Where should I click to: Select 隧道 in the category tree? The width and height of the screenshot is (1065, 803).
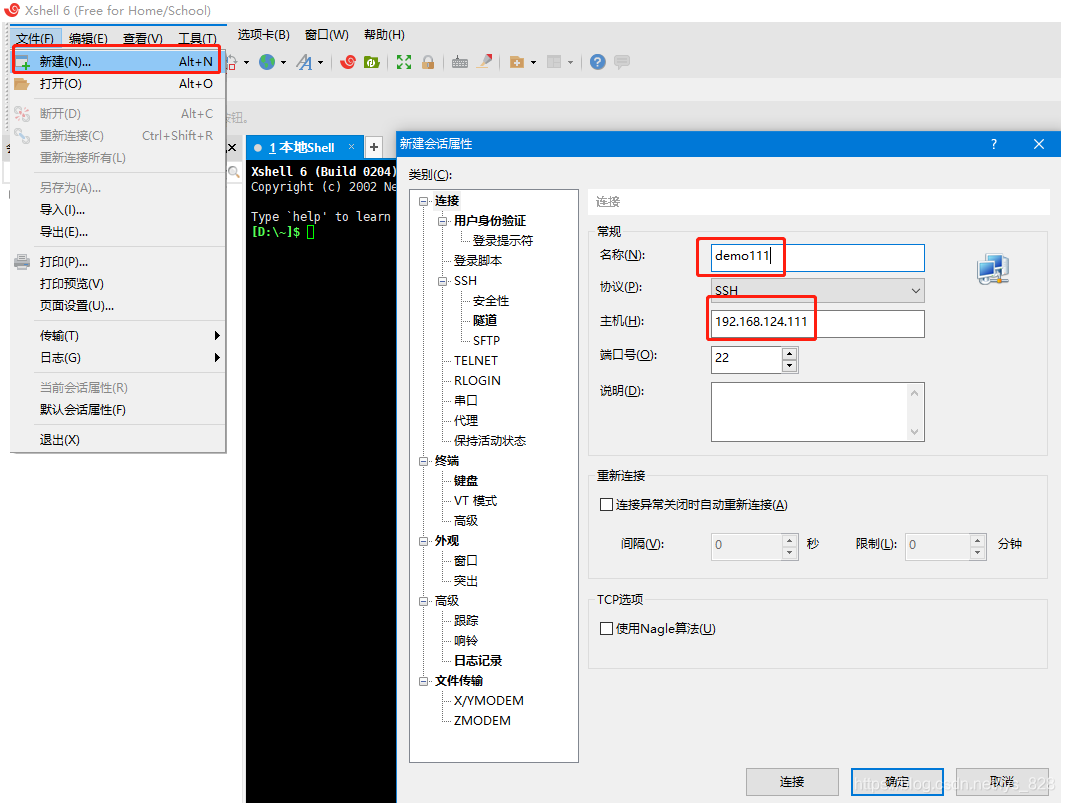pos(485,321)
